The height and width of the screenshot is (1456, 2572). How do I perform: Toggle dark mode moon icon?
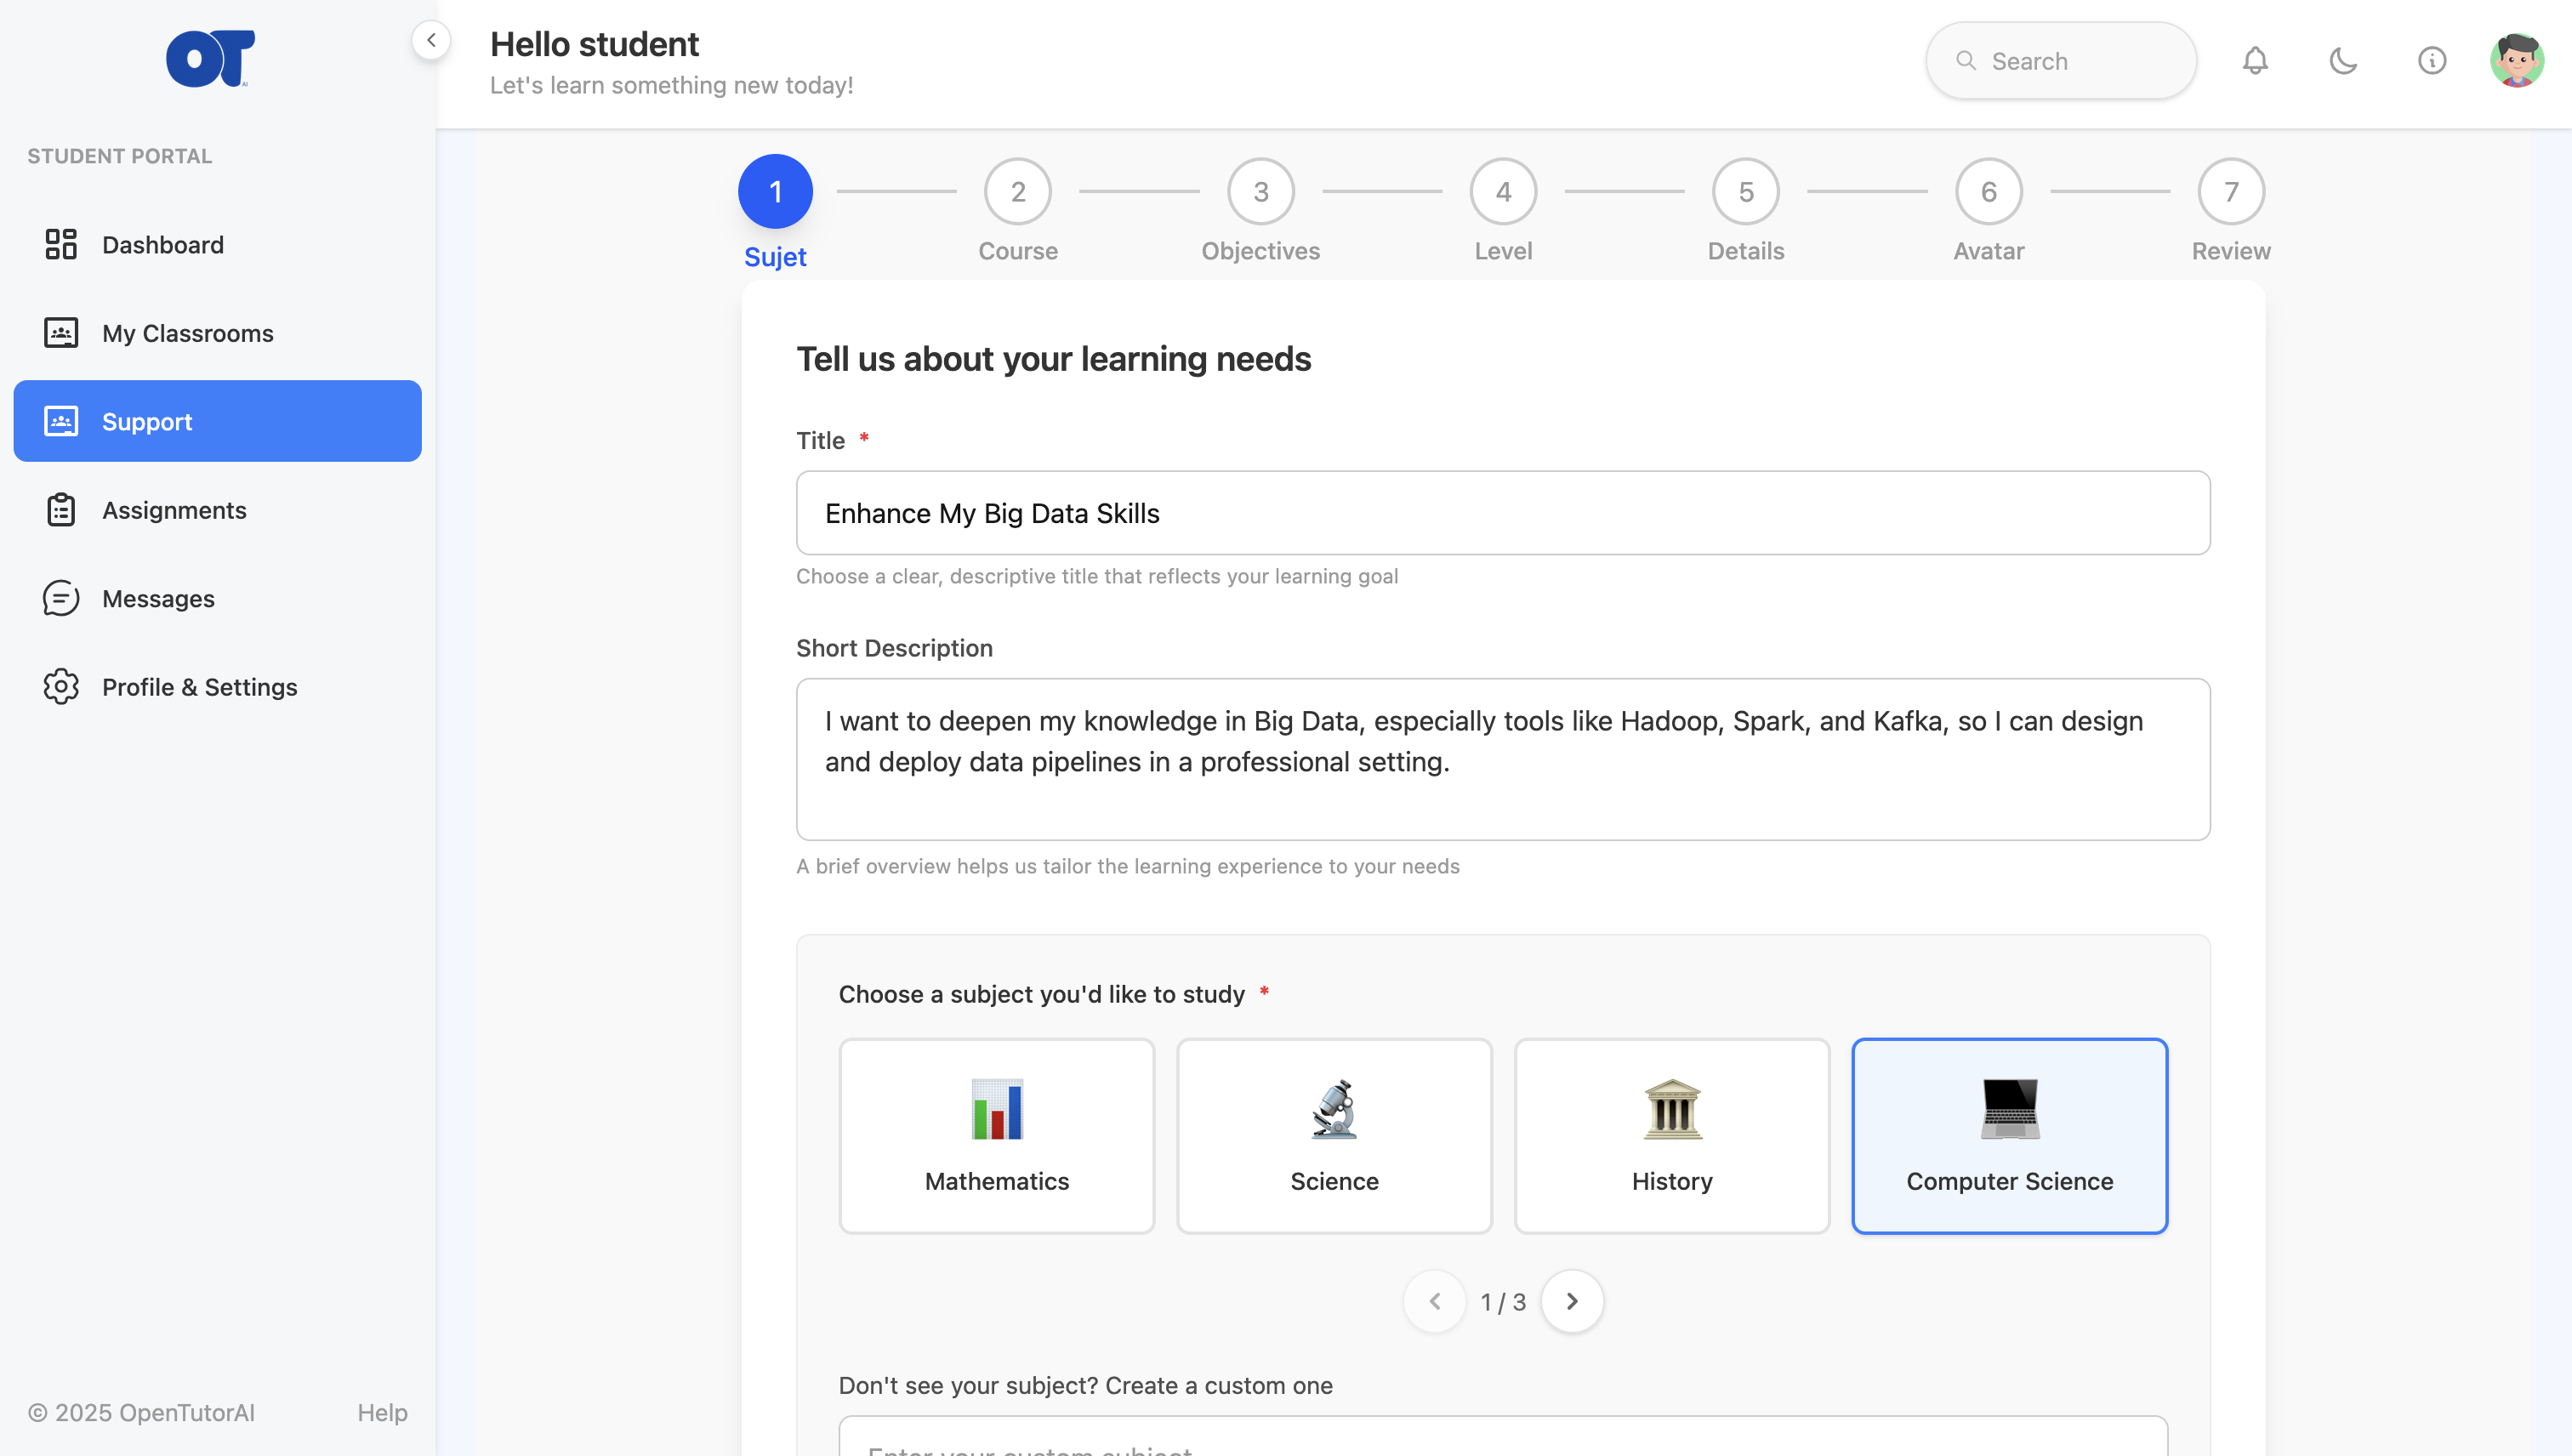(x=2343, y=61)
